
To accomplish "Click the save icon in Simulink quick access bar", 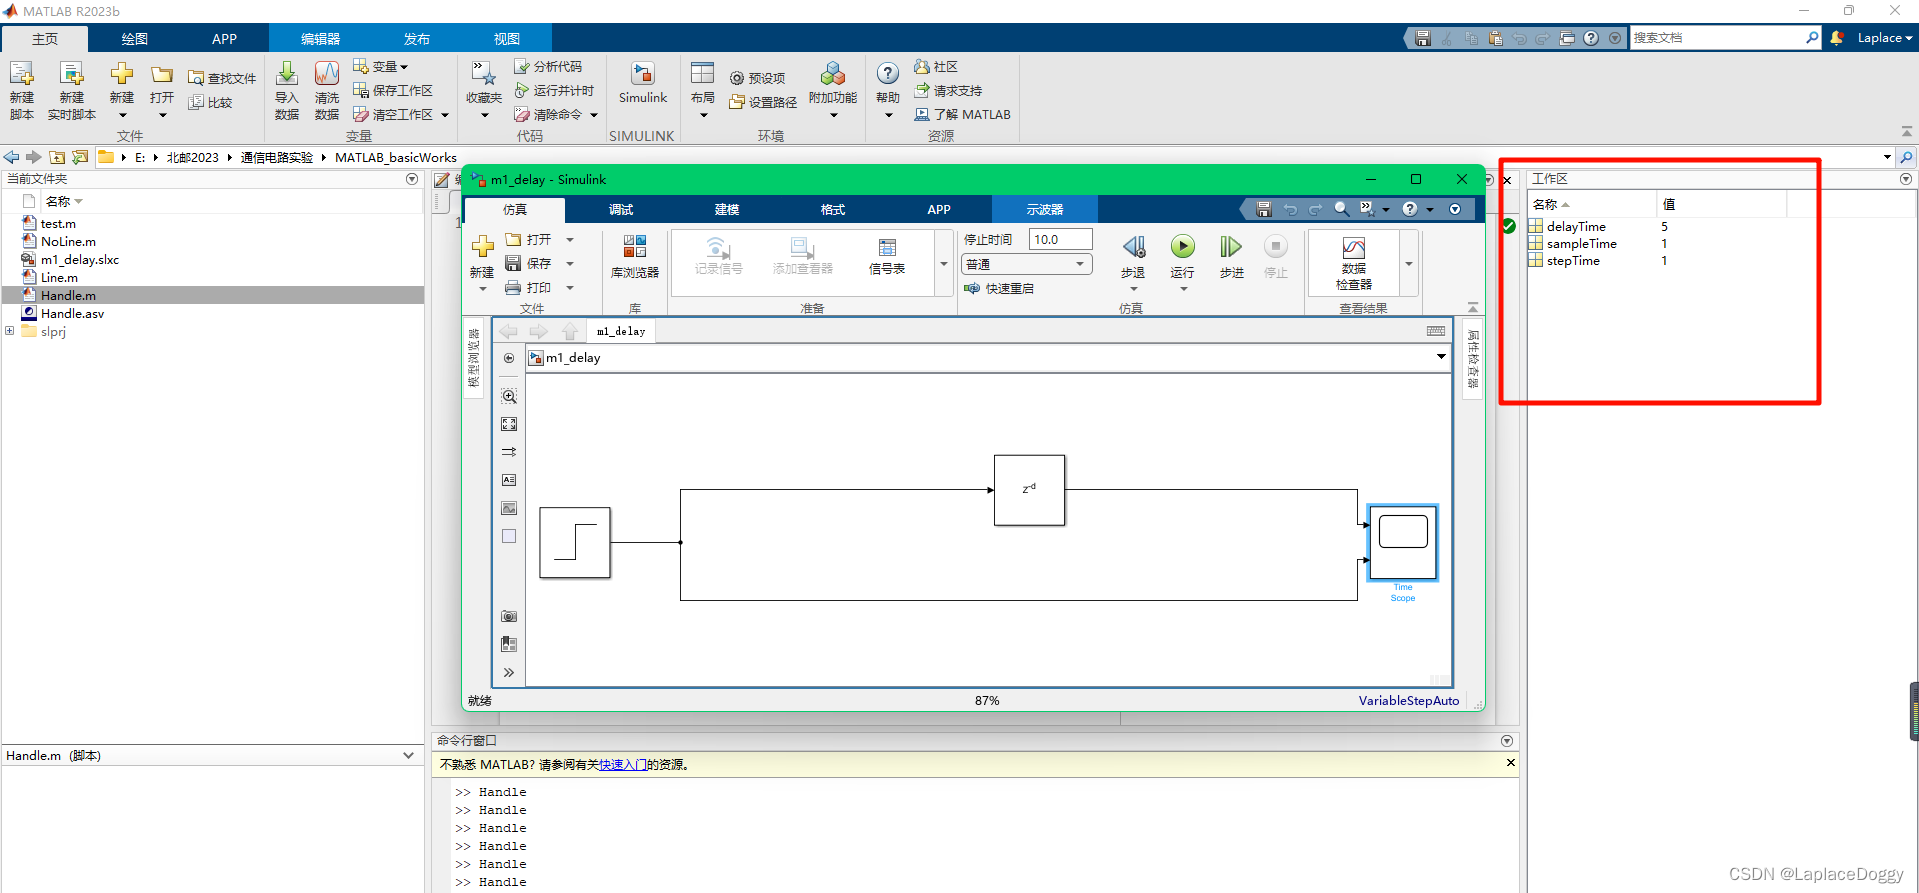I will [x=1264, y=209].
